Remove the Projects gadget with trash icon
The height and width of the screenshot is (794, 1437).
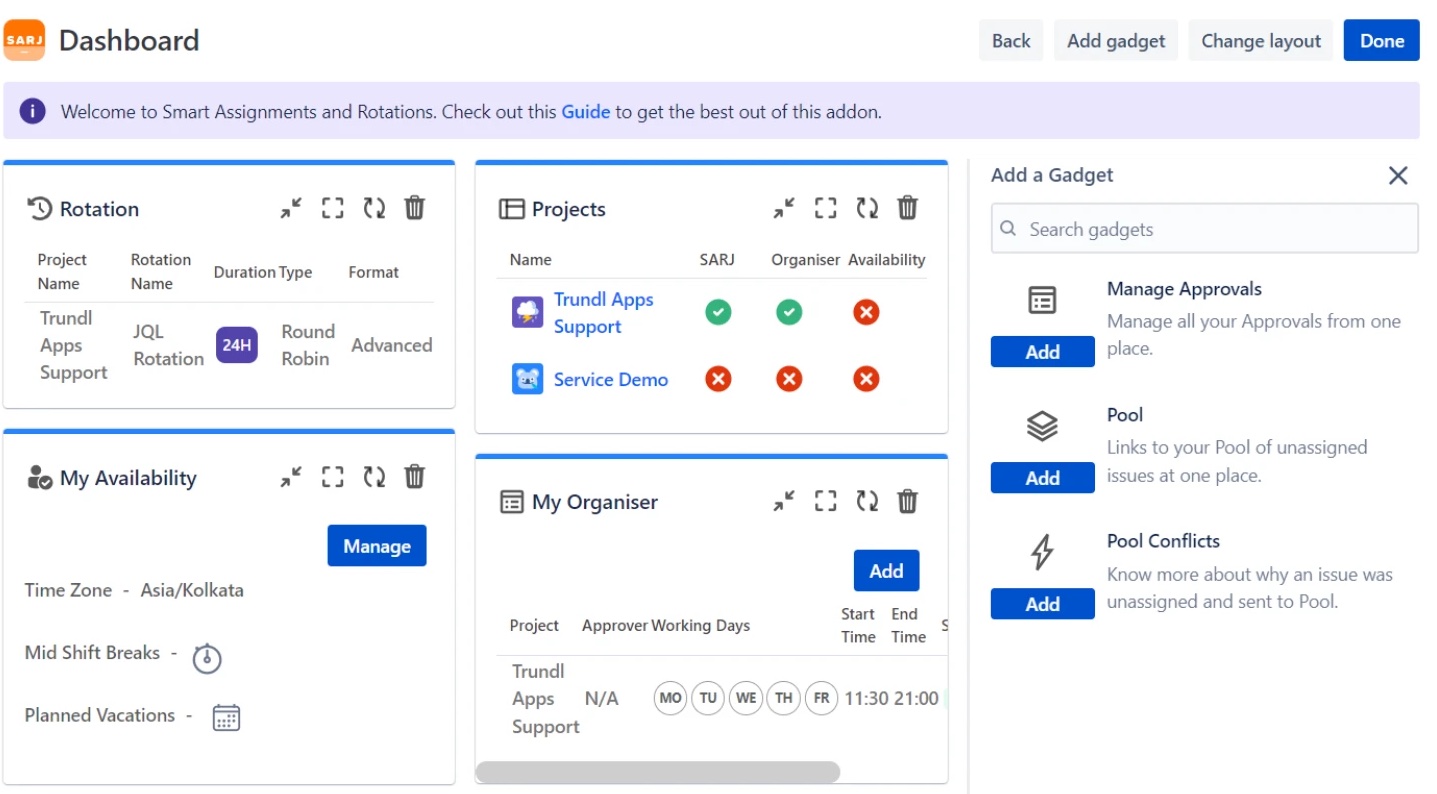pos(908,207)
